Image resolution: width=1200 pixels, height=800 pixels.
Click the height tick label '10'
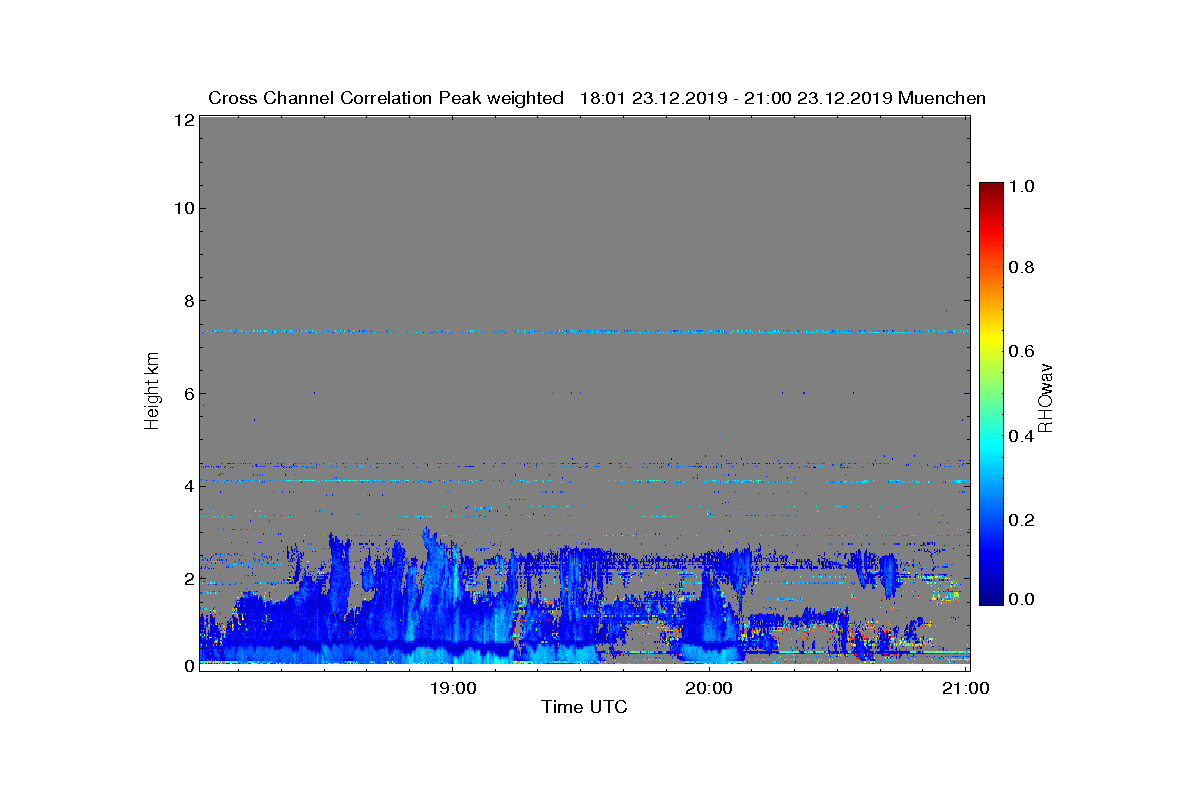183,208
